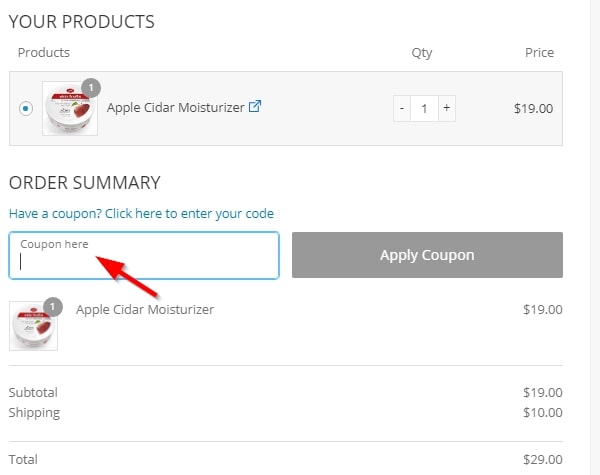
Task: Click the moisturizer thumbnail in Order Summary
Action: (x=33, y=325)
